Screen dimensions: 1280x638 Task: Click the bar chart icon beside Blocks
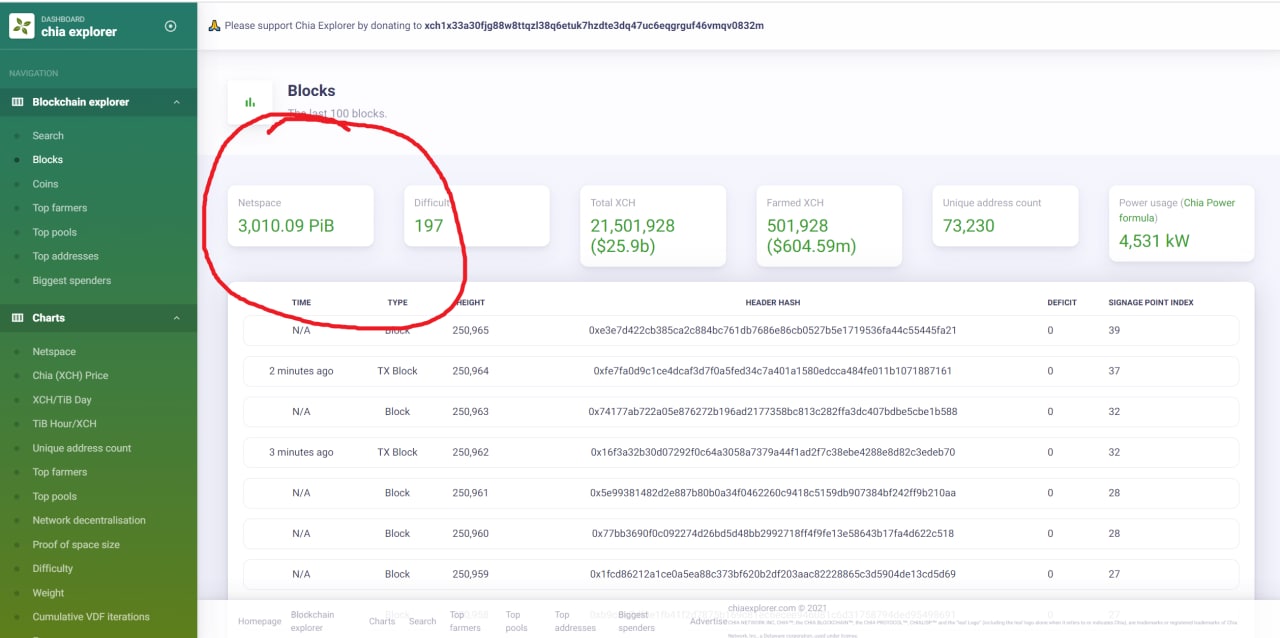coord(250,102)
